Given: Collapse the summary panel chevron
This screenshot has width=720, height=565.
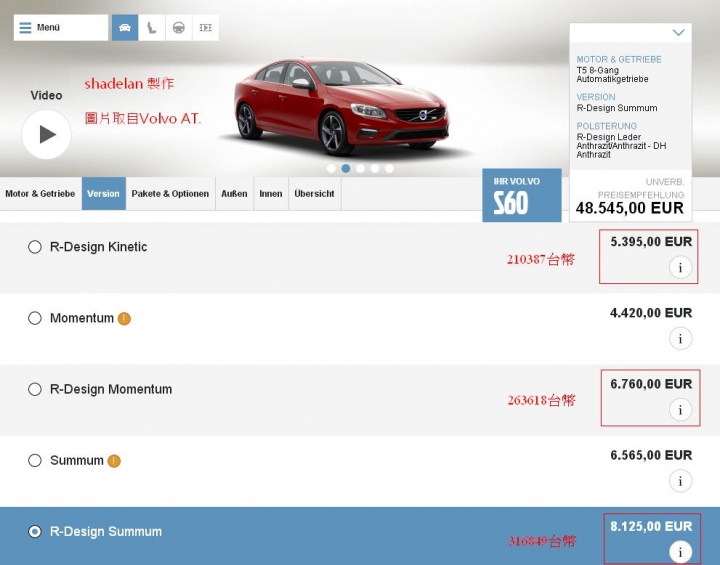Looking at the screenshot, I should click(678, 32).
